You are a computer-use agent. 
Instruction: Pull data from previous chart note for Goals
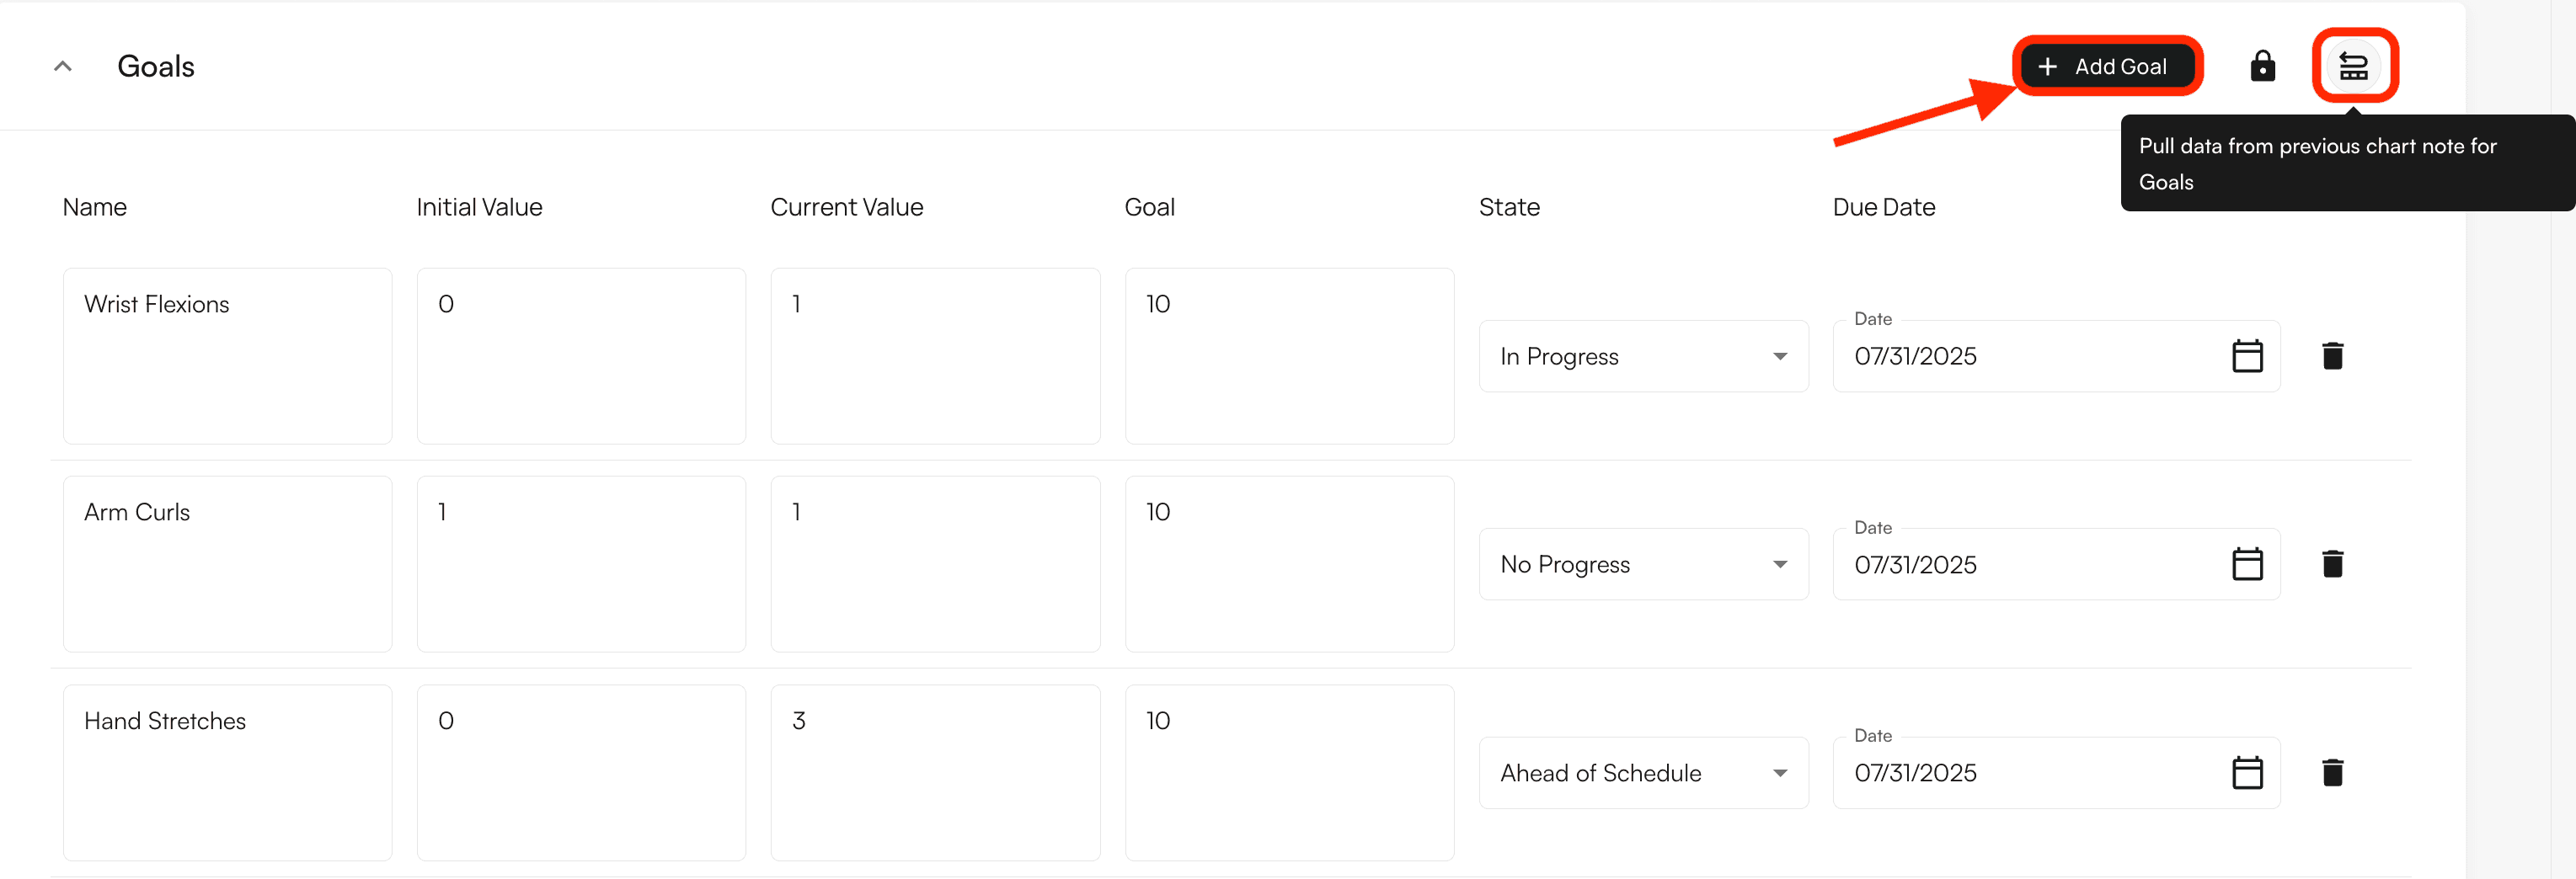coord(2355,65)
